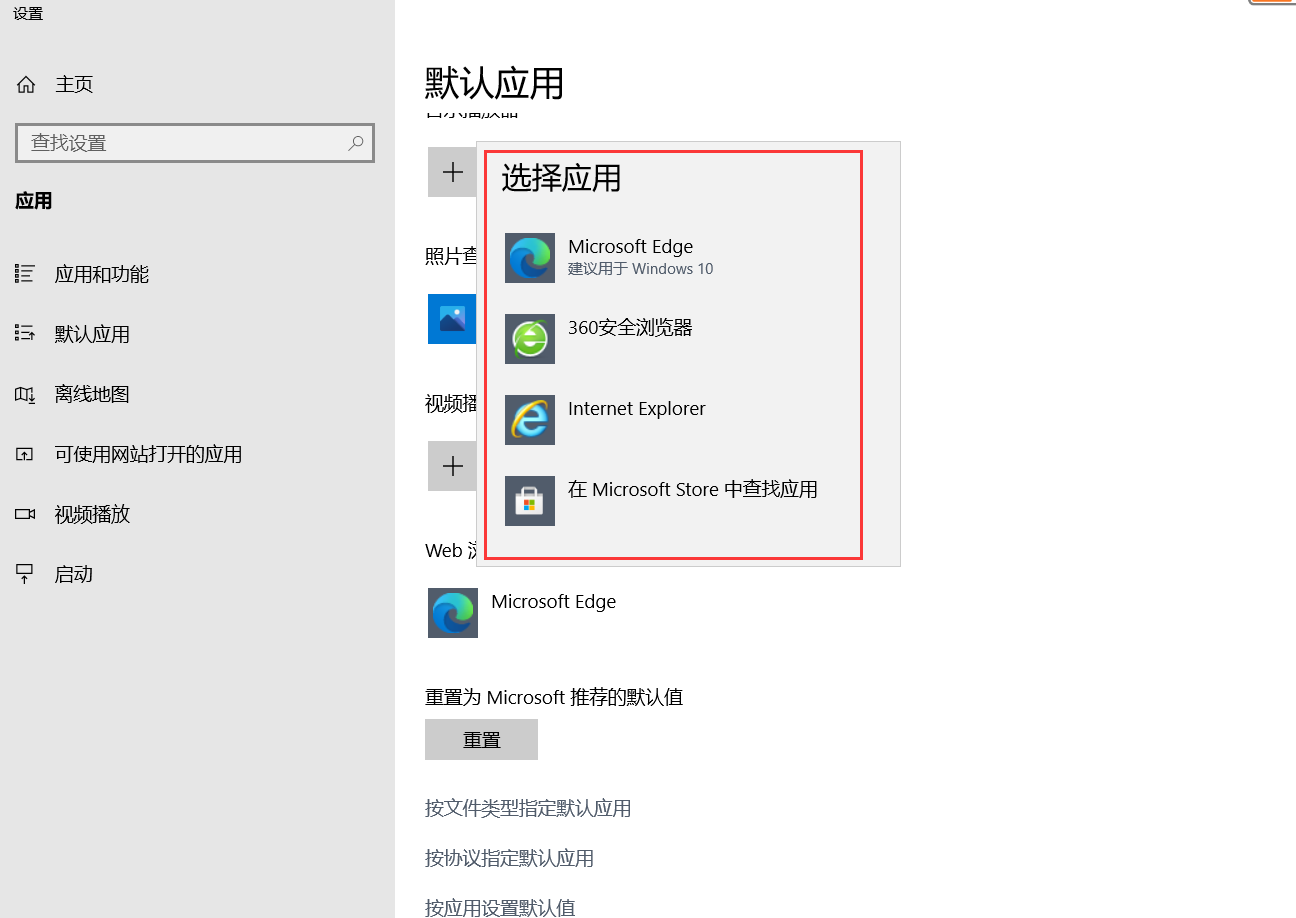Click the 可使用网站打开的应用 icon
The image size is (1296, 918).
pos(25,454)
